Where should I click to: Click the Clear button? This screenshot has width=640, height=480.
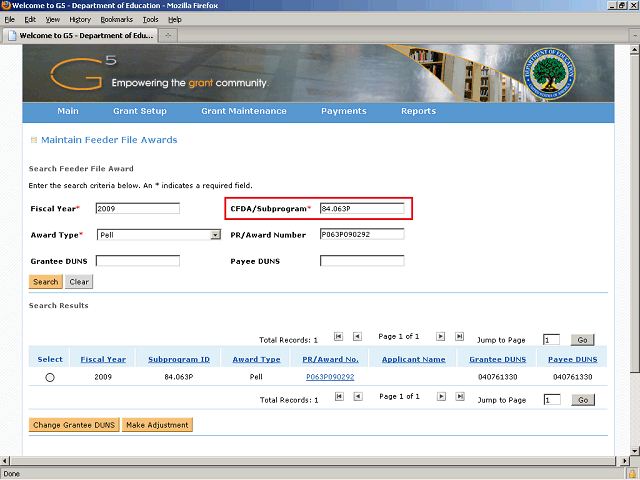(x=79, y=282)
